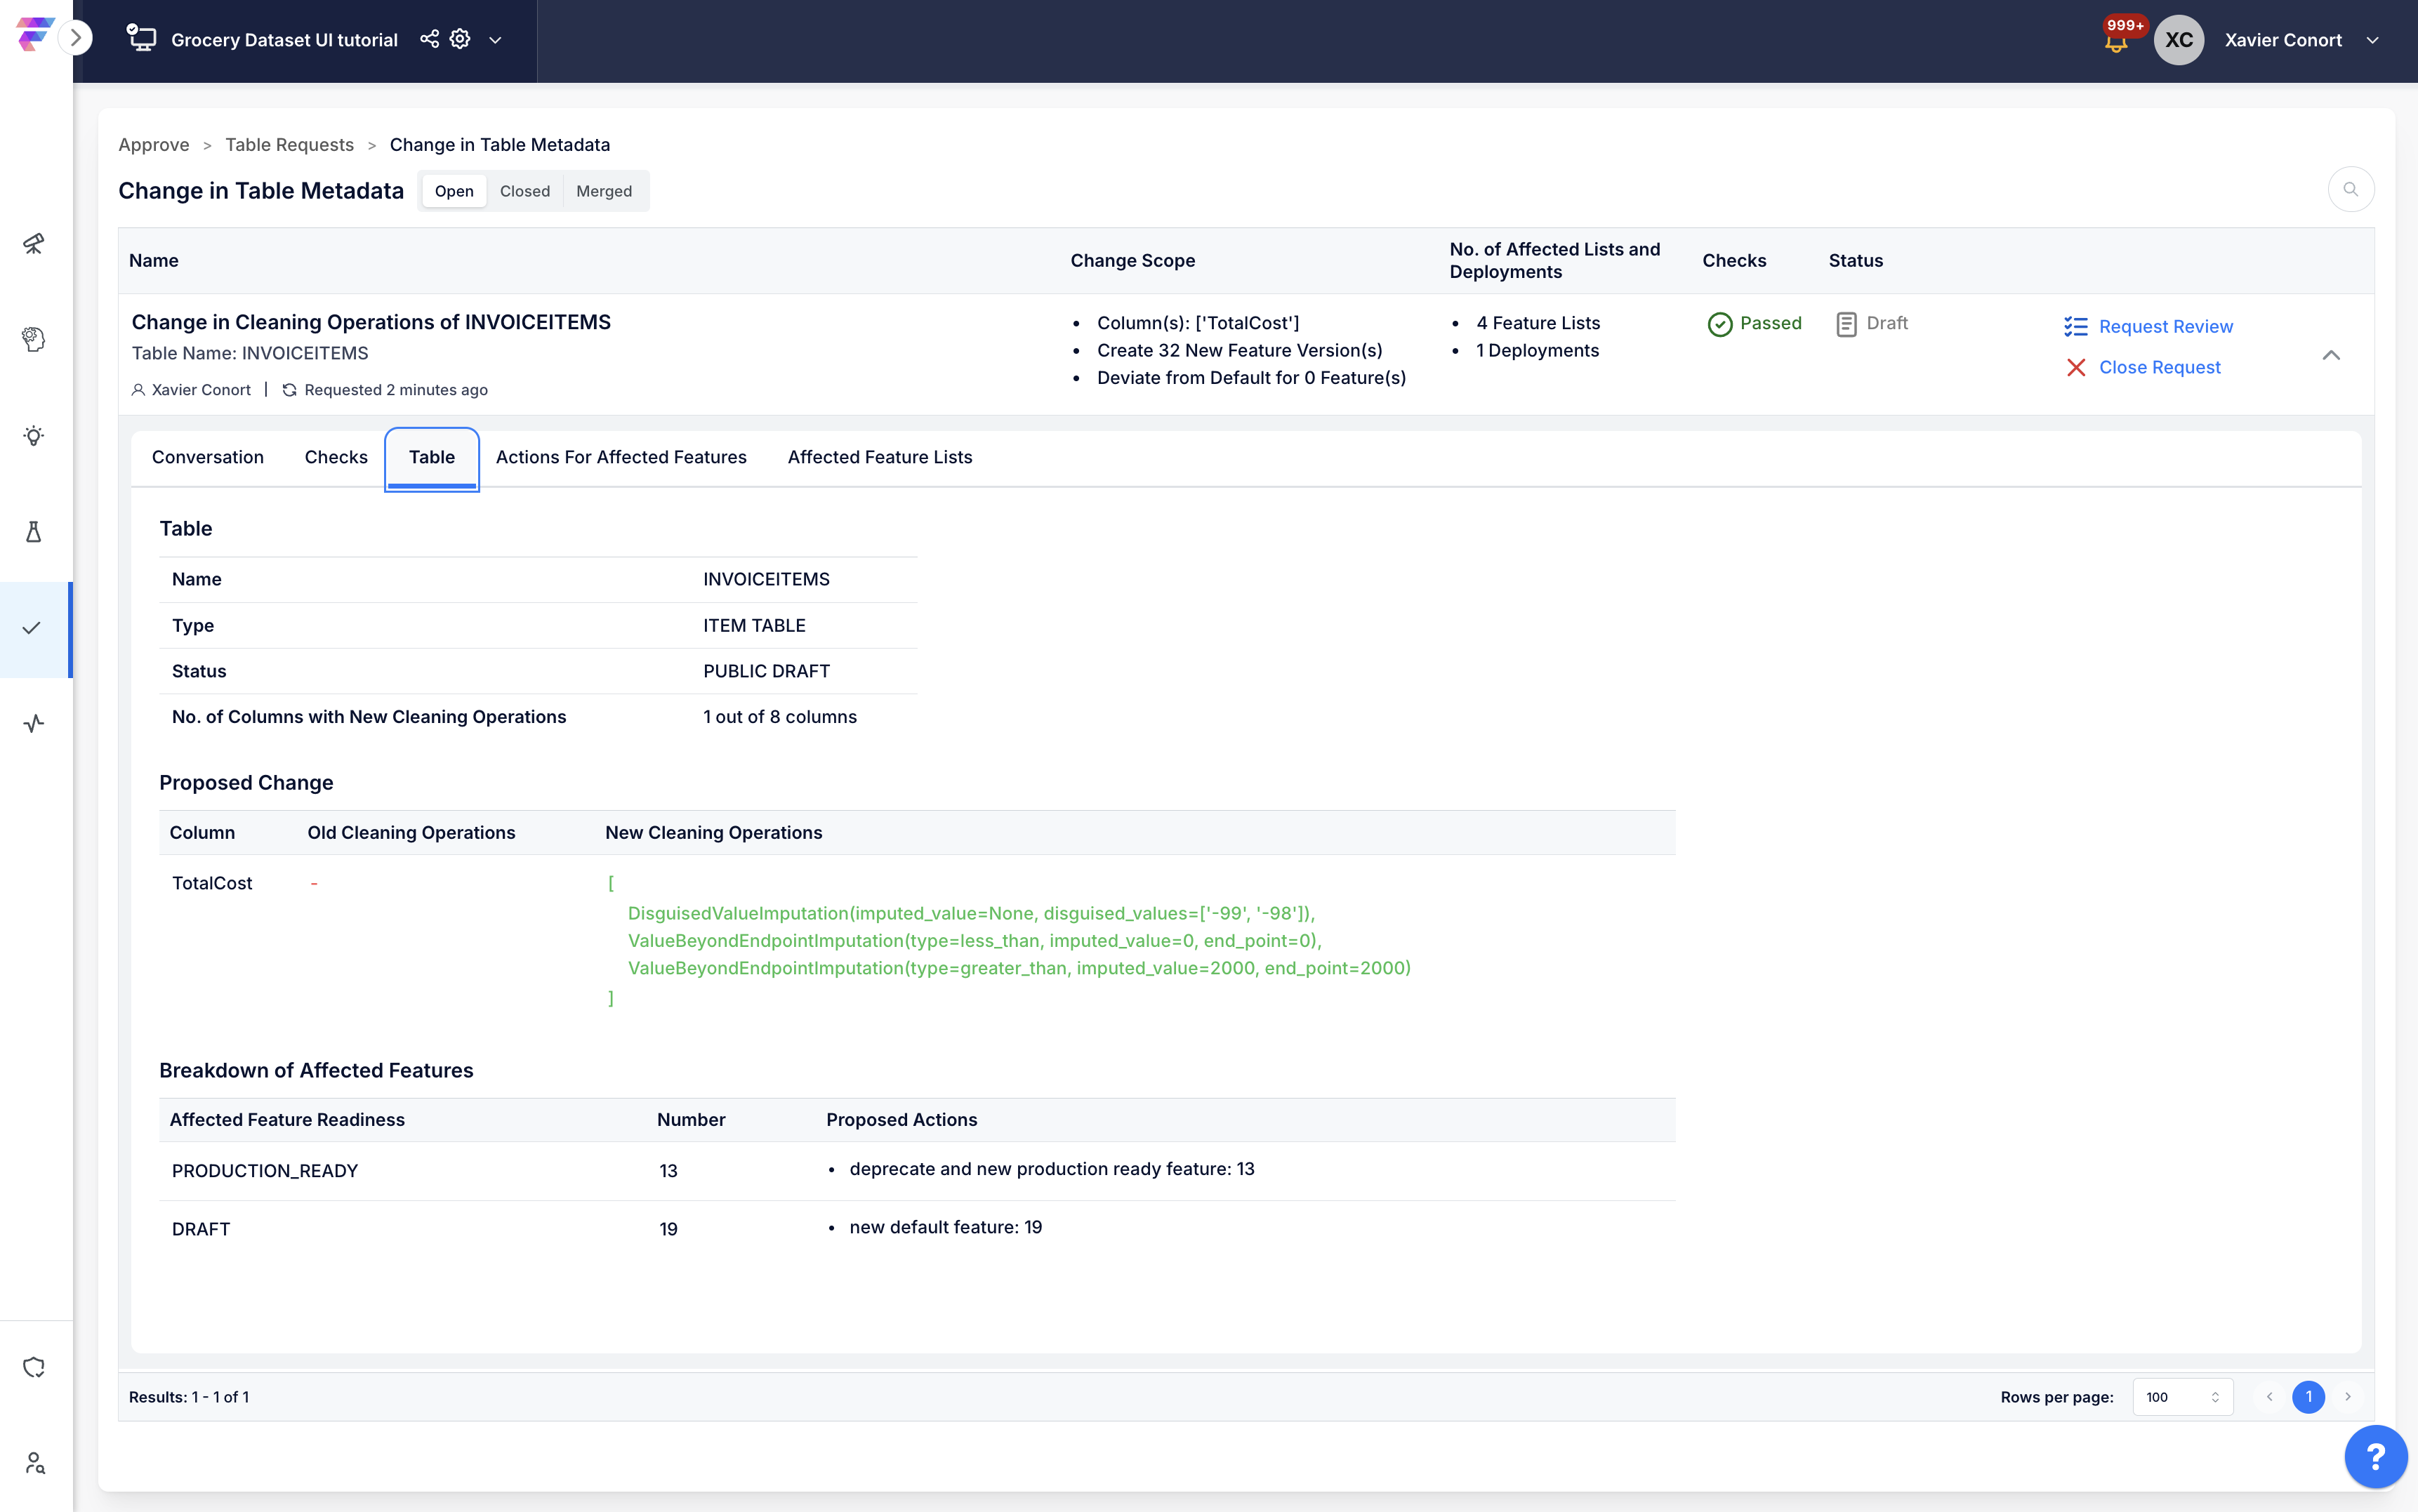
Task: Open the AI head icon in sidebar
Action: (x=34, y=339)
